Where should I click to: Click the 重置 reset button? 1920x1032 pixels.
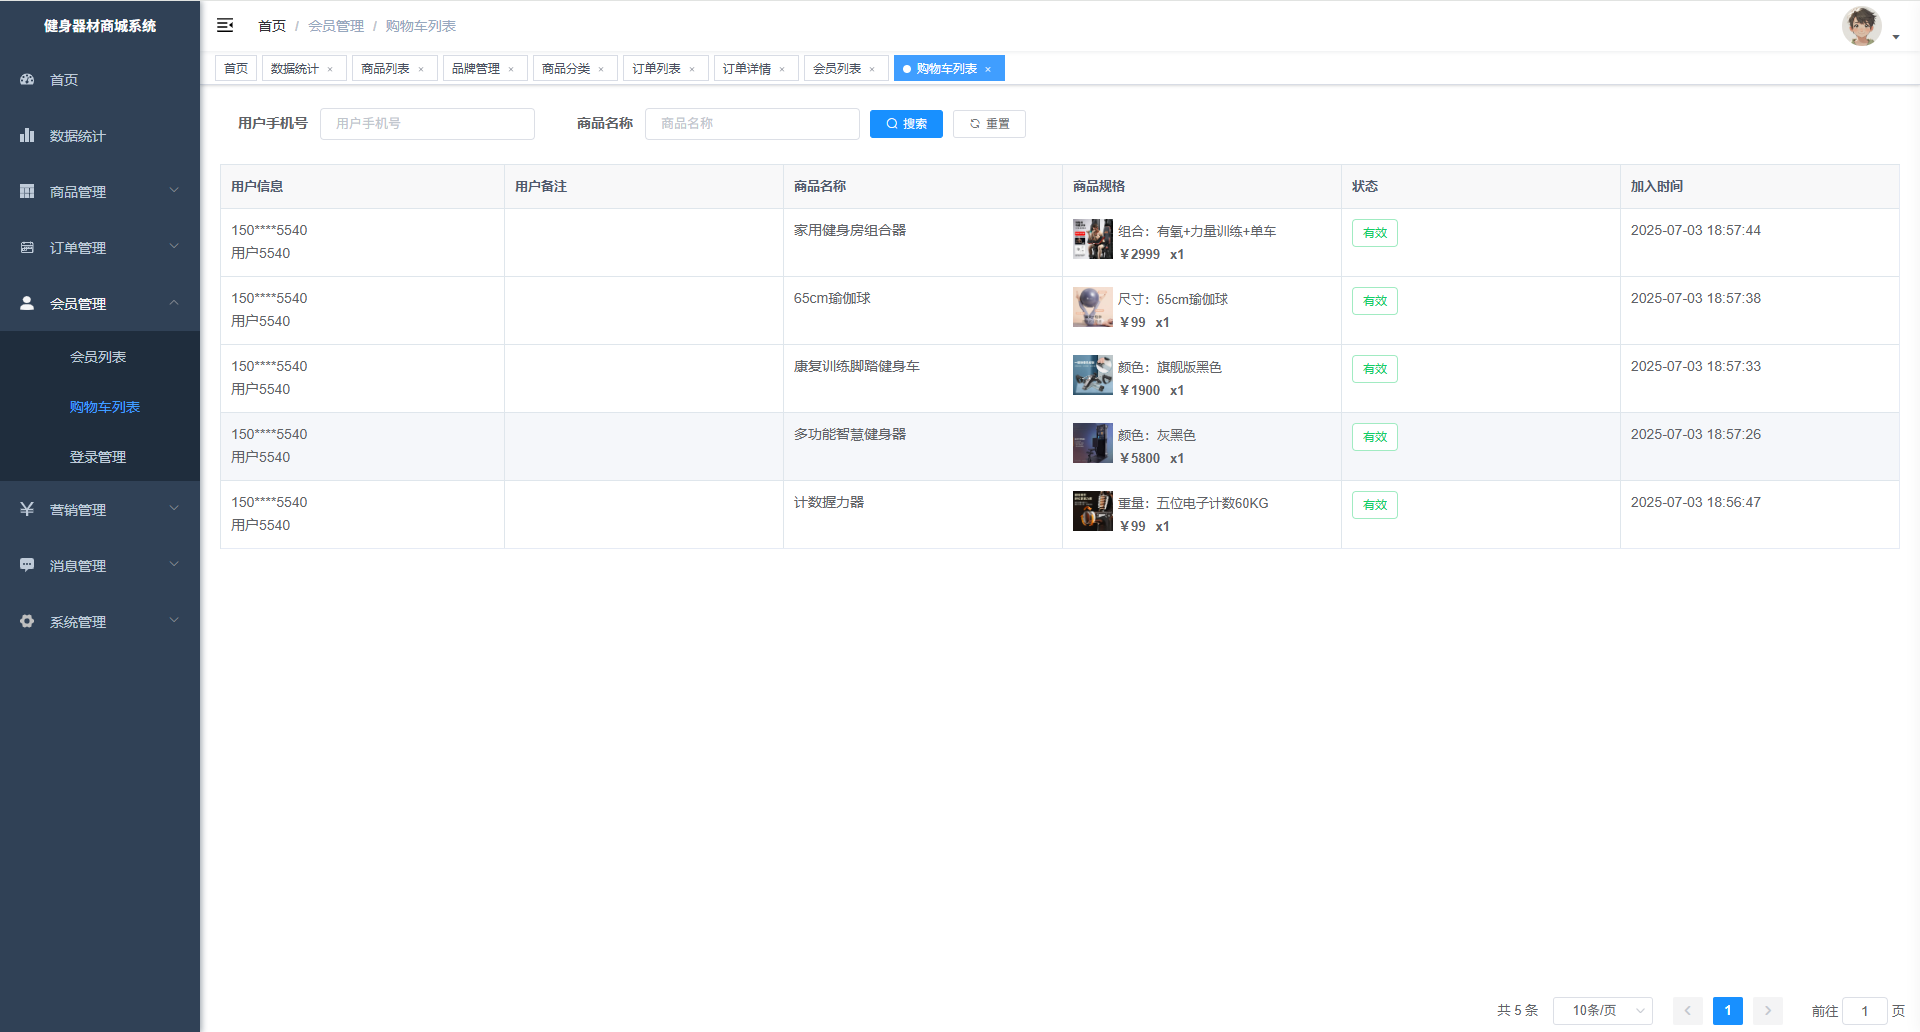pyautogui.click(x=989, y=124)
